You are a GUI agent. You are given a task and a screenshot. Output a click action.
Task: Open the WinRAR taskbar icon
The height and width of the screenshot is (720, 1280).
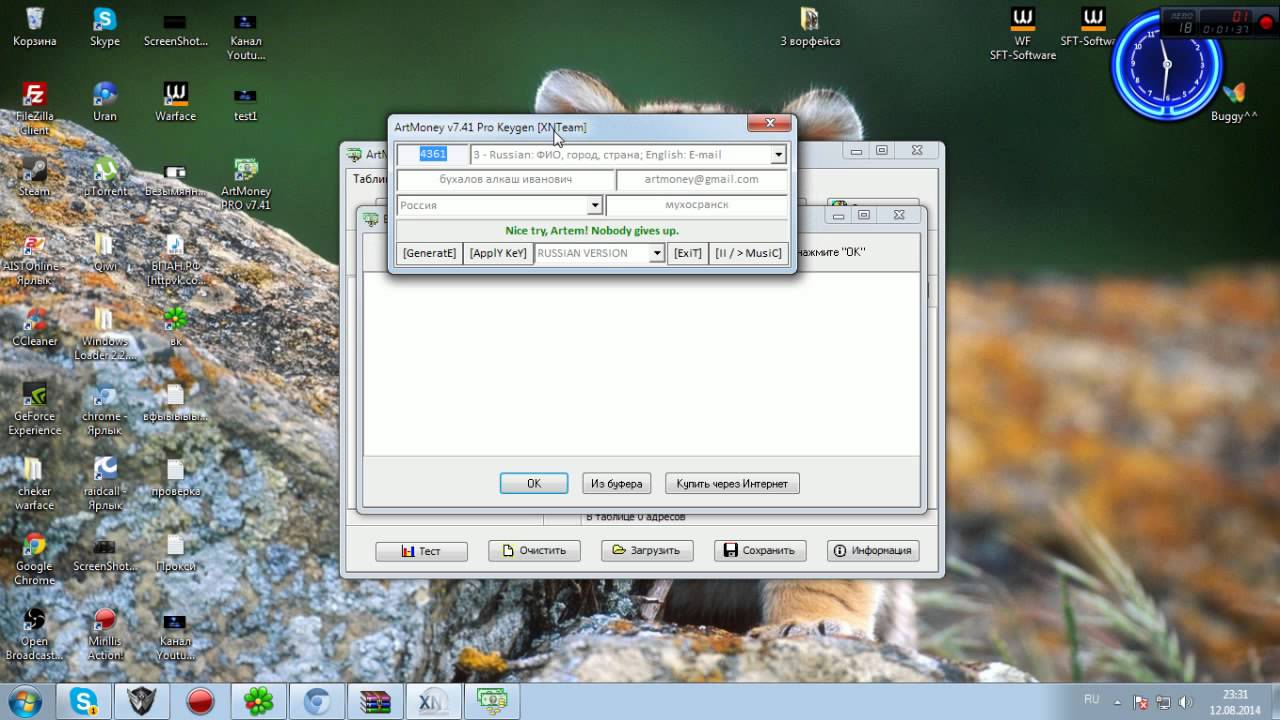click(x=375, y=701)
